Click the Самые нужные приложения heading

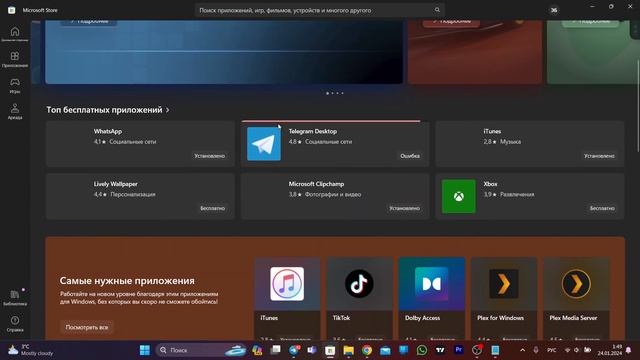tap(127, 281)
